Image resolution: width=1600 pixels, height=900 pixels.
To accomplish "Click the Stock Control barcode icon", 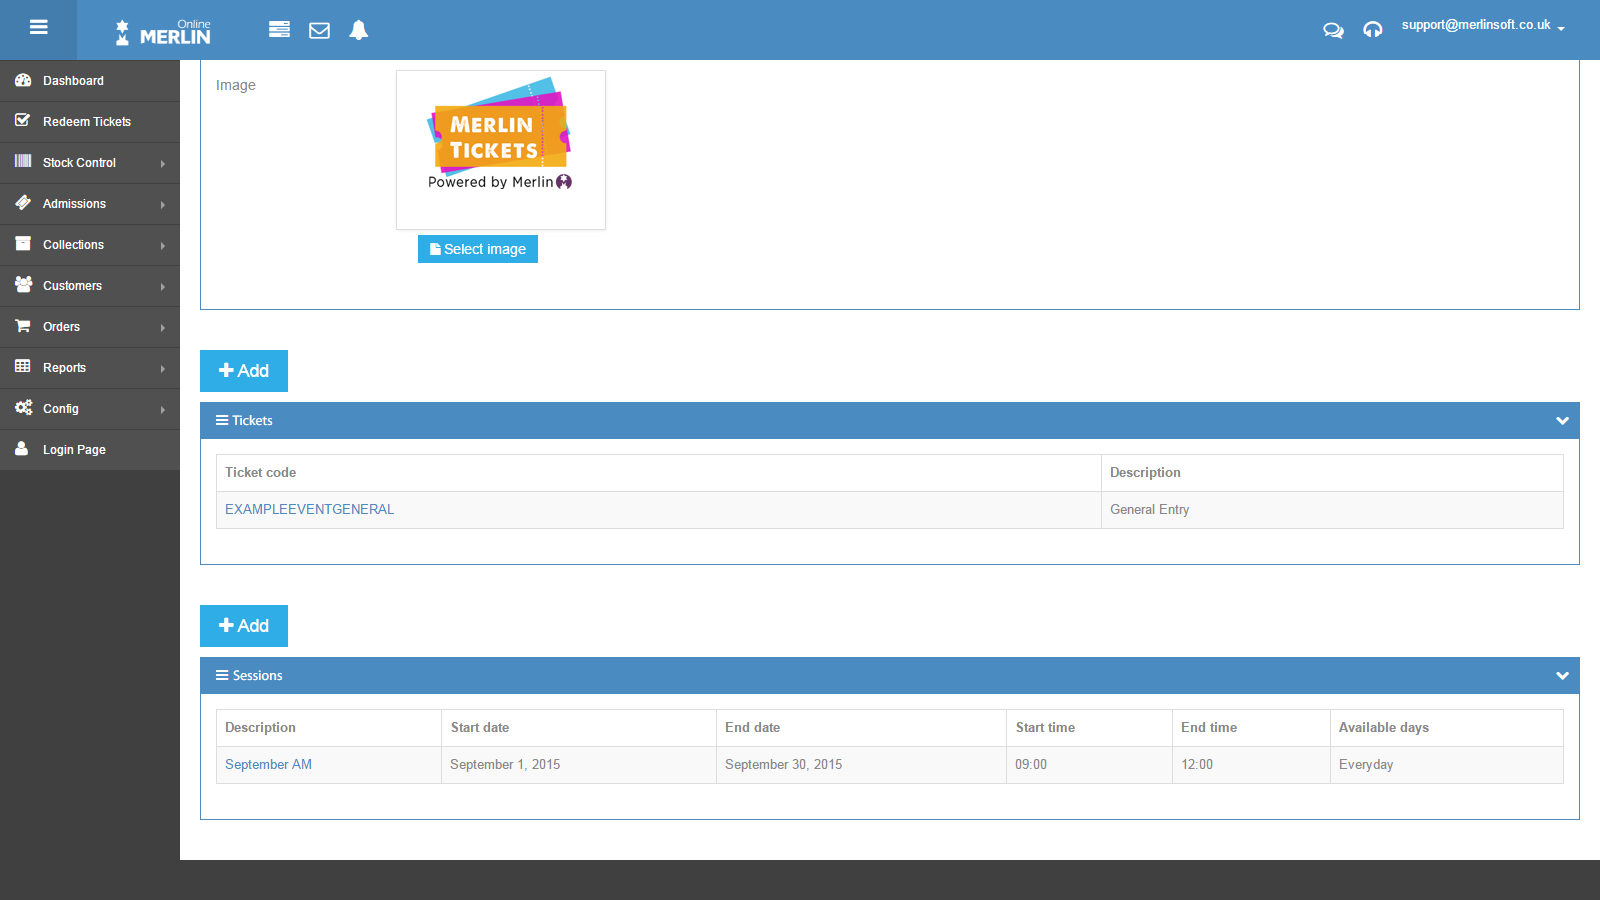I will (x=23, y=161).
